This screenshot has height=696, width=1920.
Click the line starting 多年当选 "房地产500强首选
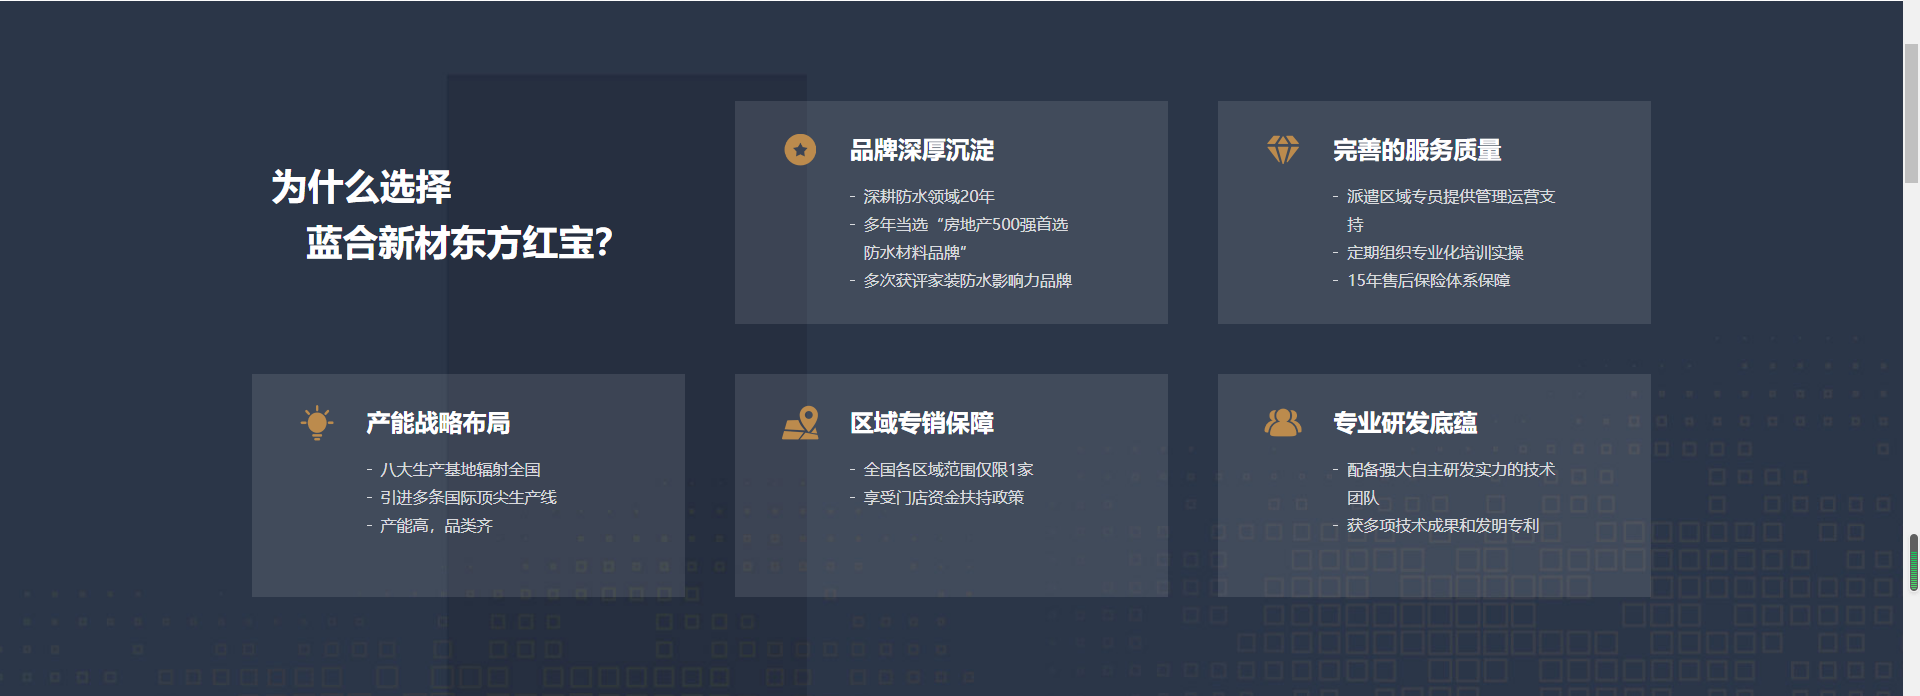(966, 239)
